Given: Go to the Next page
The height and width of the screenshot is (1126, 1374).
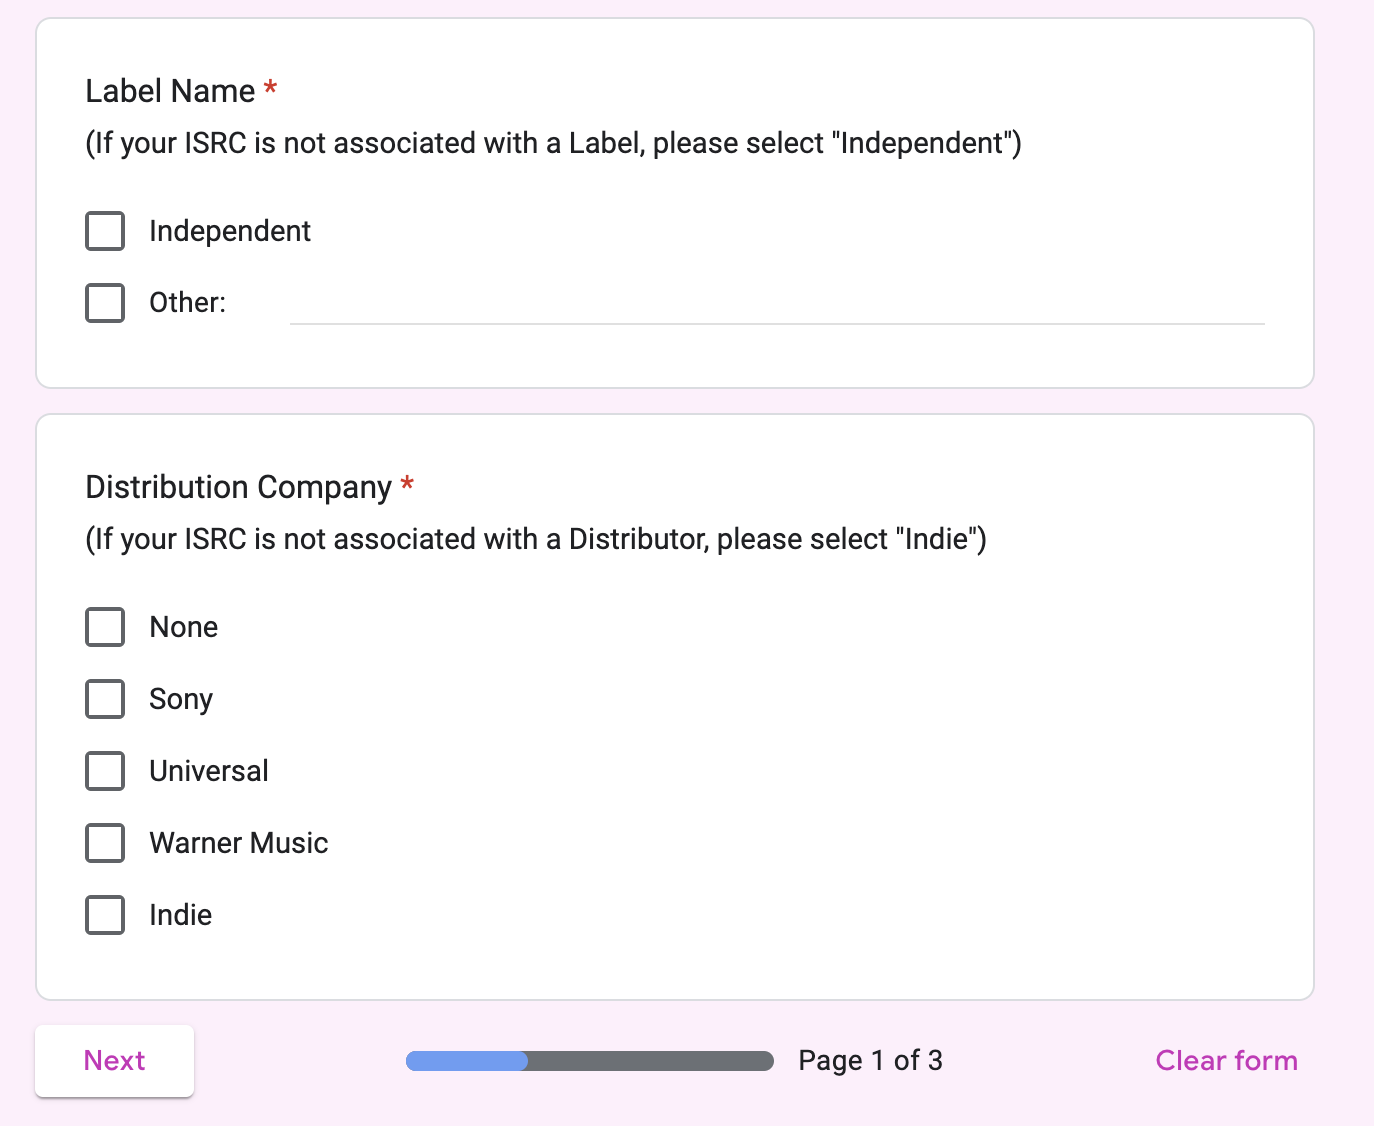Looking at the screenshot, I should (x=114, y=1061).
